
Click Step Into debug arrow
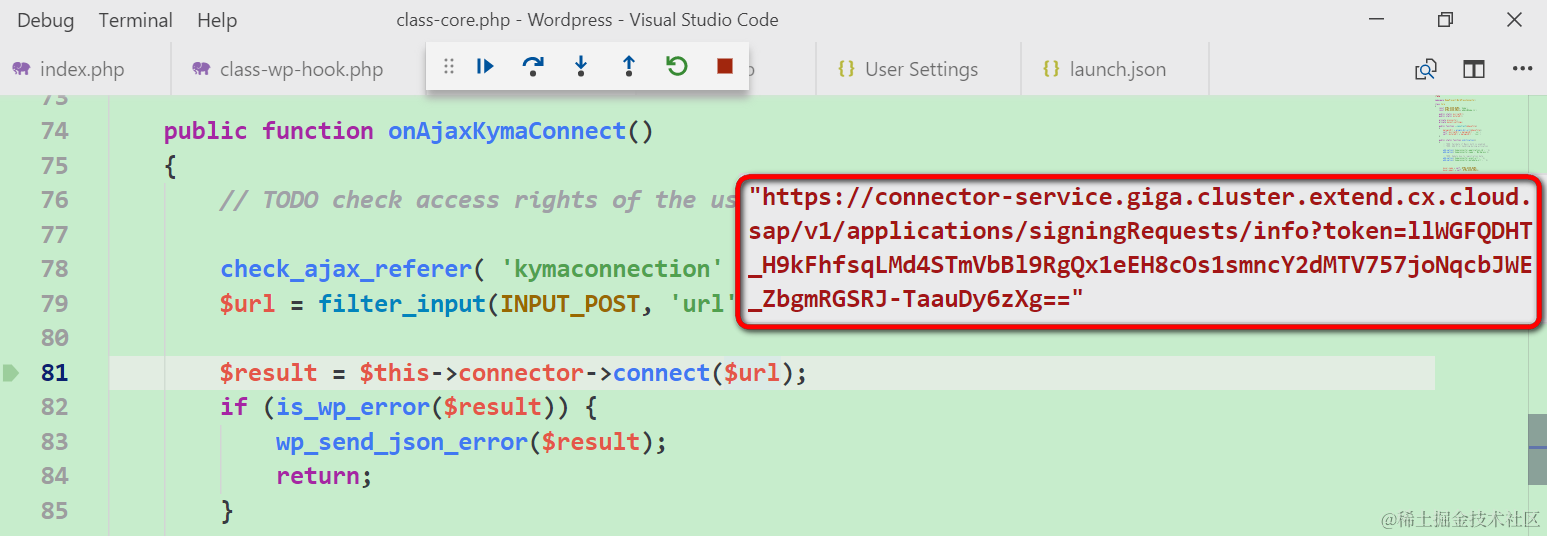[581, 67]
